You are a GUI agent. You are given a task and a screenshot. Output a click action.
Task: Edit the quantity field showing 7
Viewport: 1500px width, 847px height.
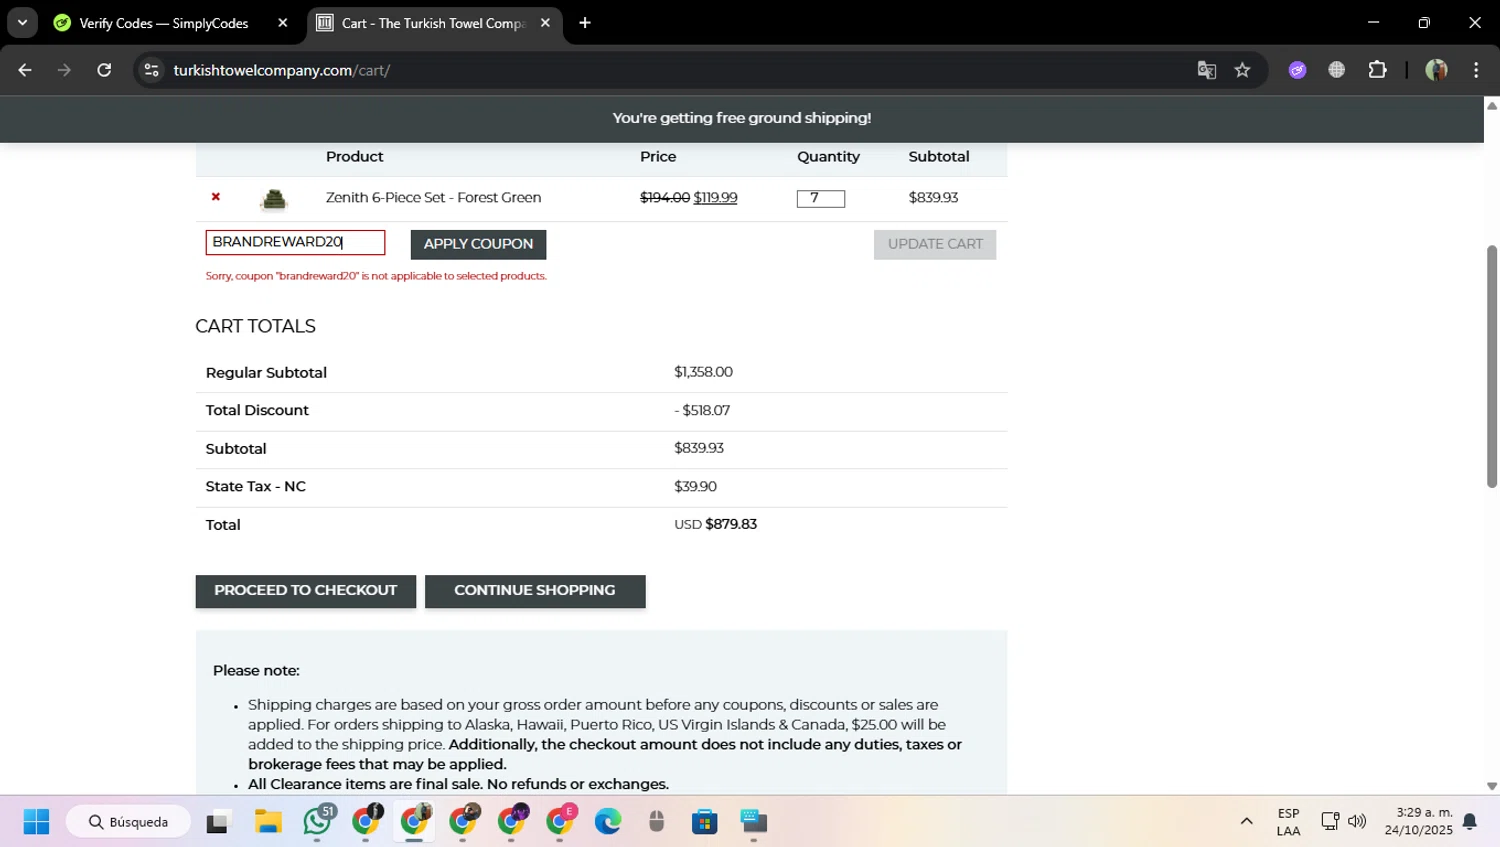tap(820, 198)
